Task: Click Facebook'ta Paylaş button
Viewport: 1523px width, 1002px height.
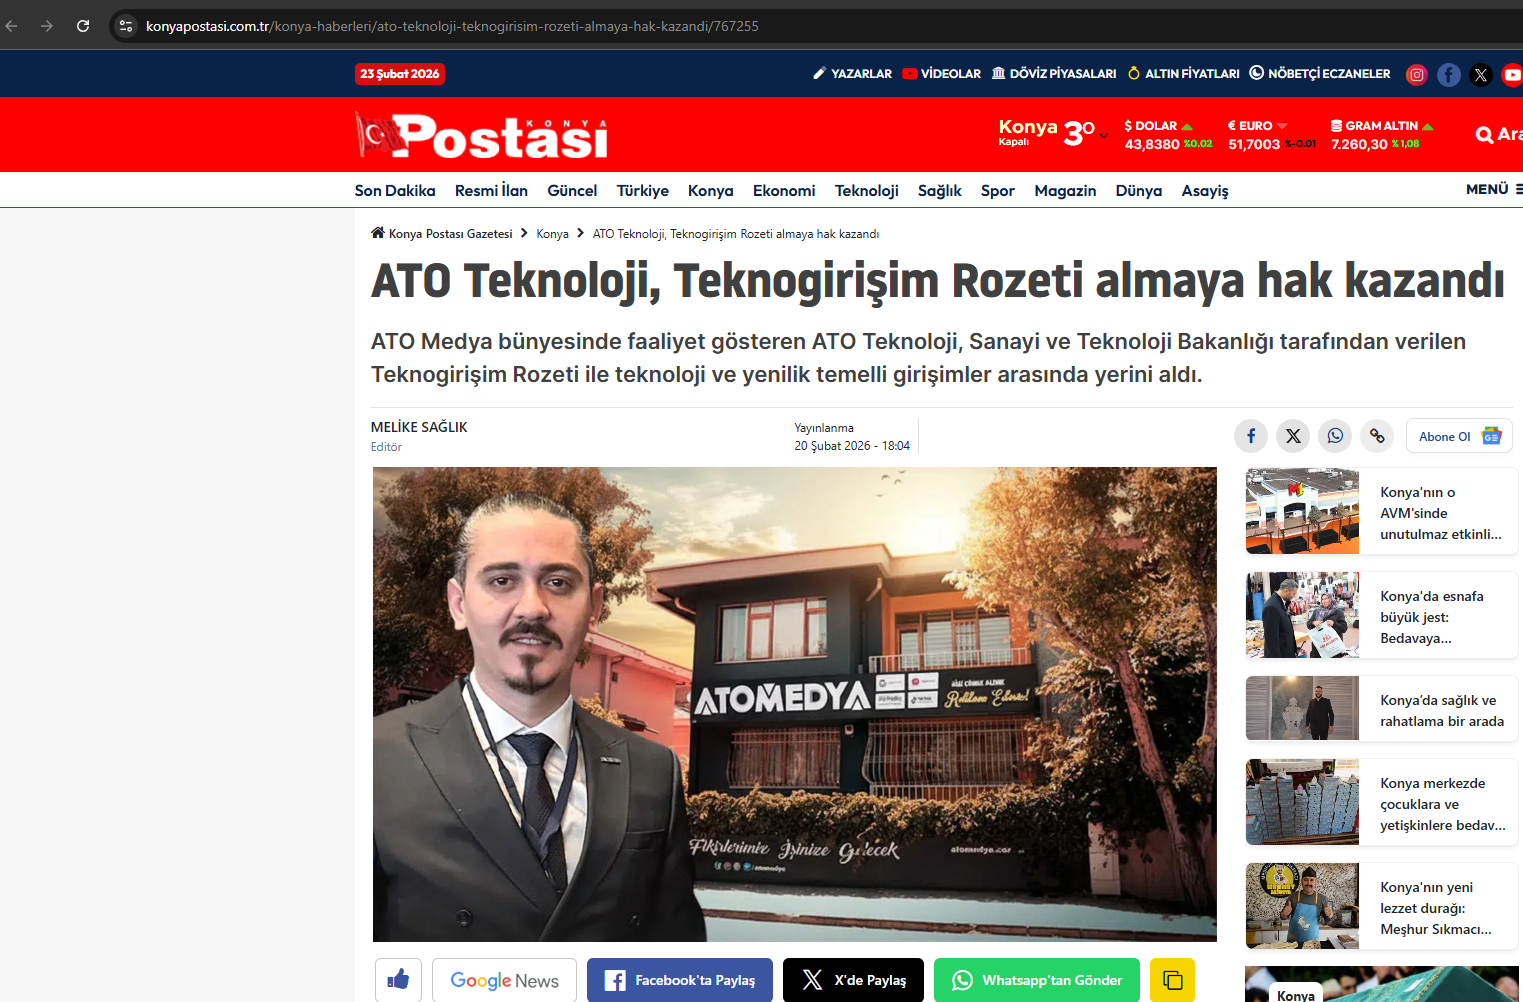Action: click(x=680, y=980)
